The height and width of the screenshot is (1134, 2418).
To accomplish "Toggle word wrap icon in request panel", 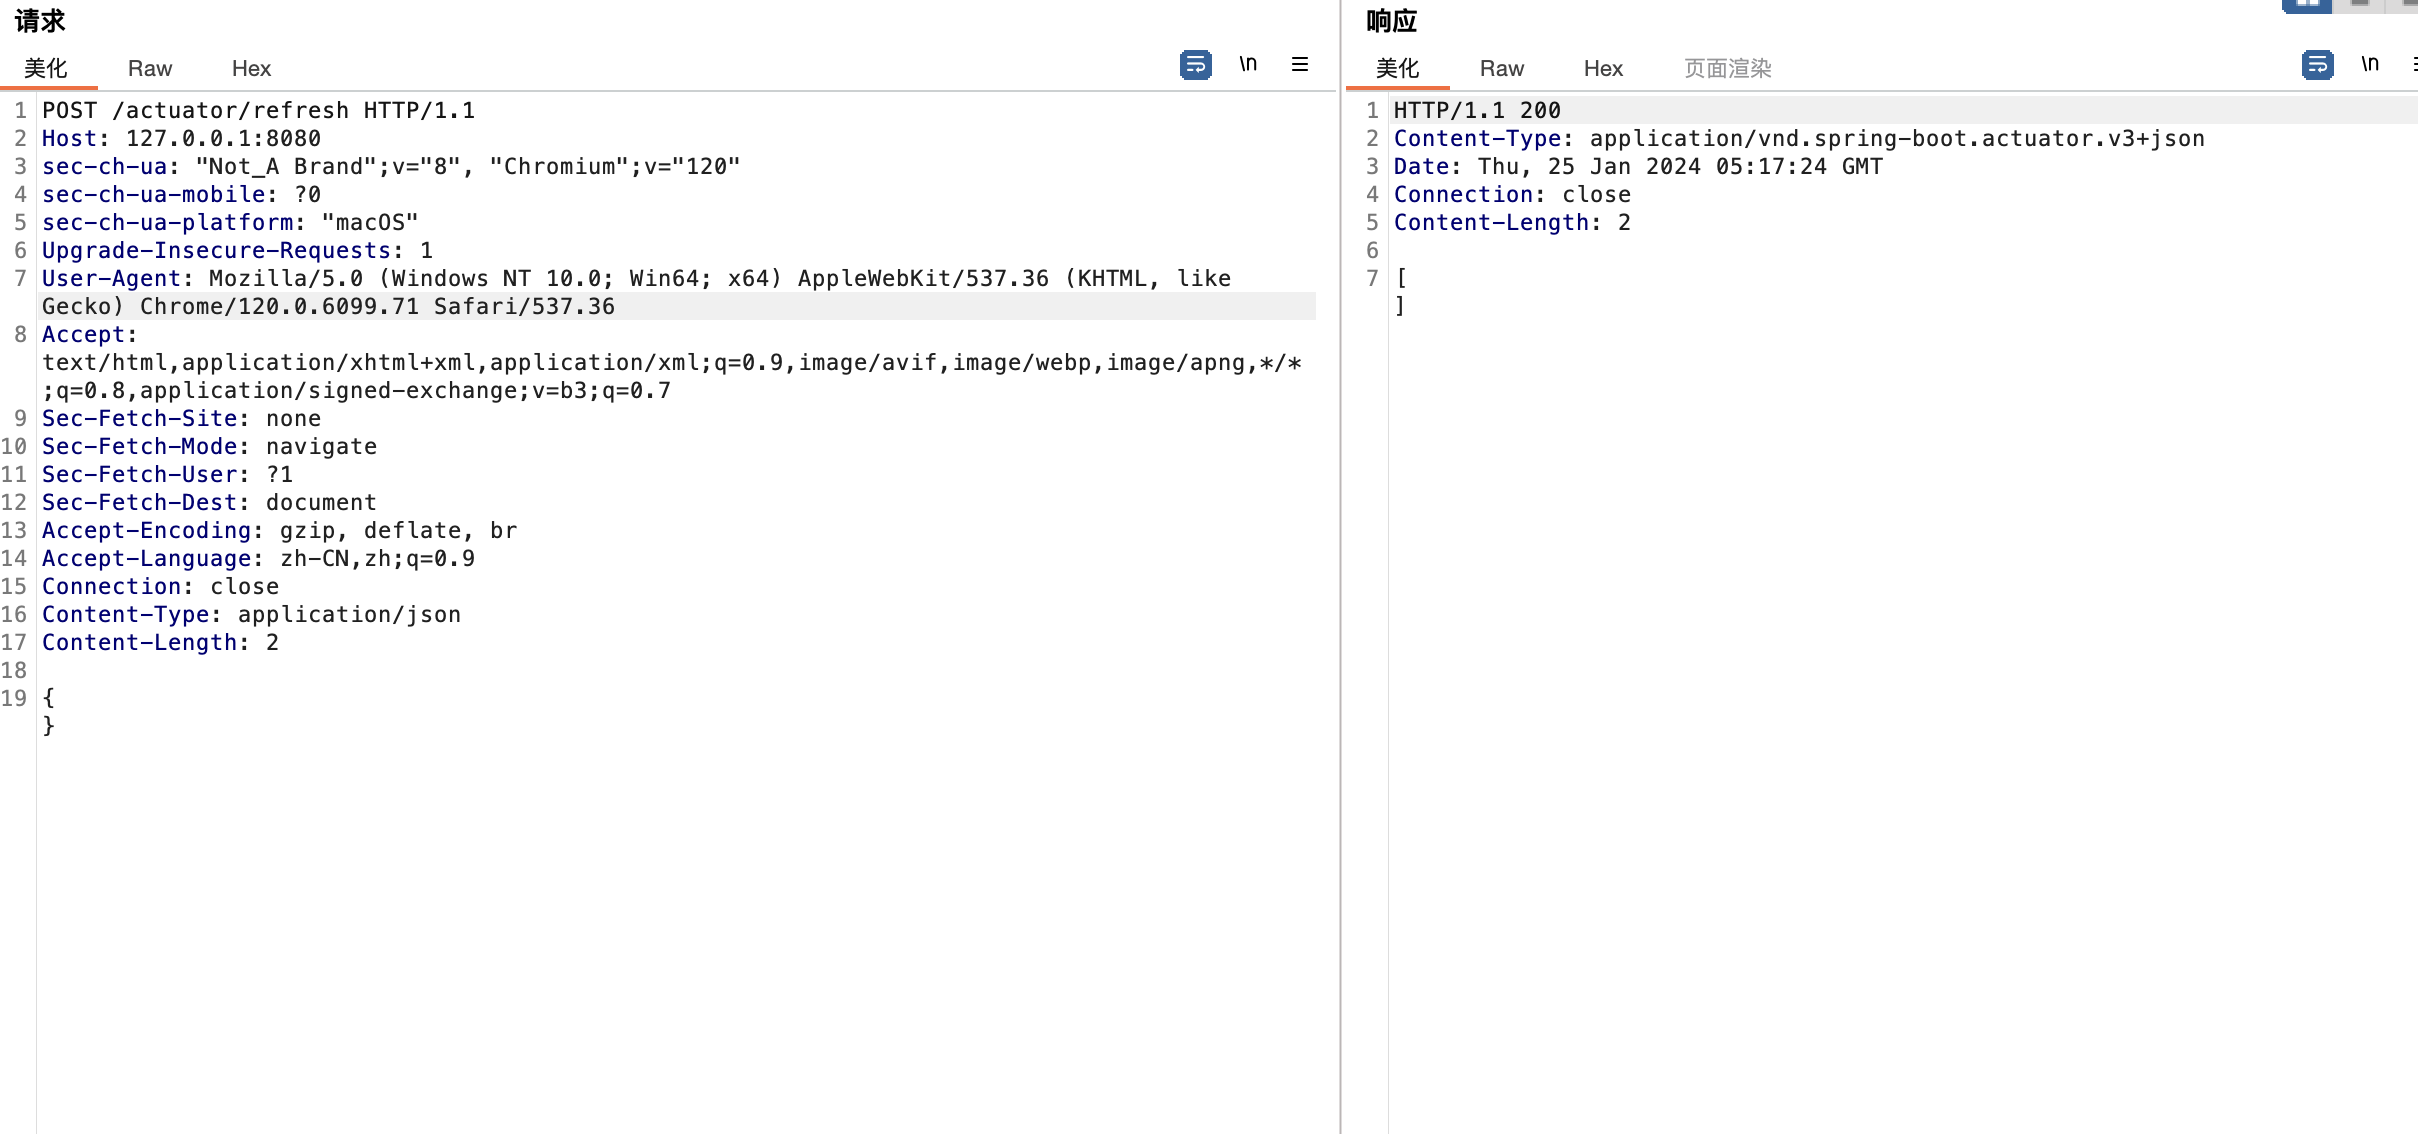I will 1195,65.
